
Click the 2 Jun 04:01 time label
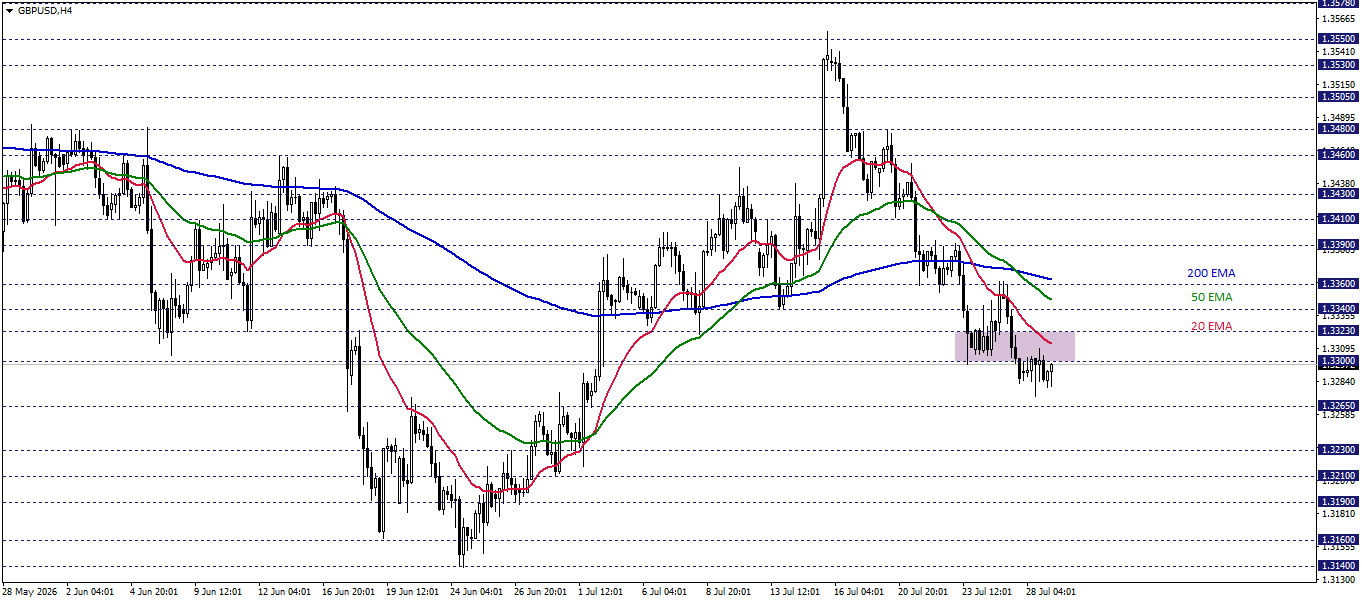[x=92, y=591]
